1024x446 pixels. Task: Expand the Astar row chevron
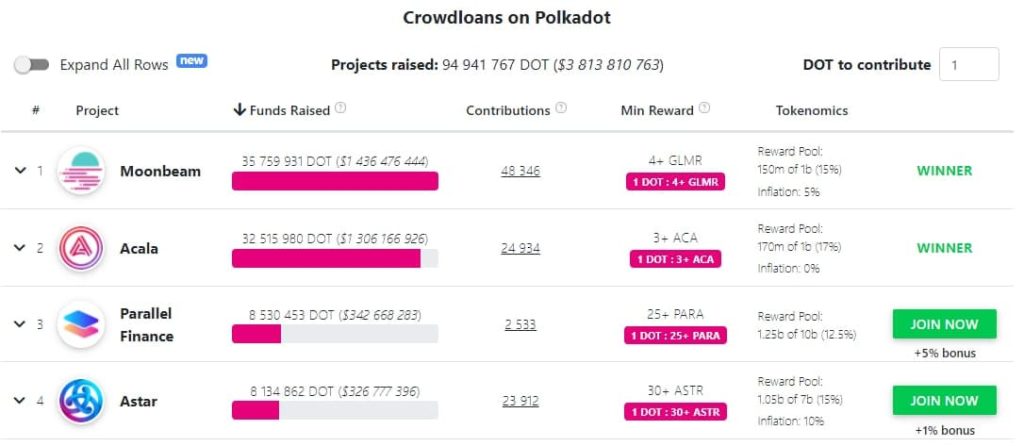[20, 401]
